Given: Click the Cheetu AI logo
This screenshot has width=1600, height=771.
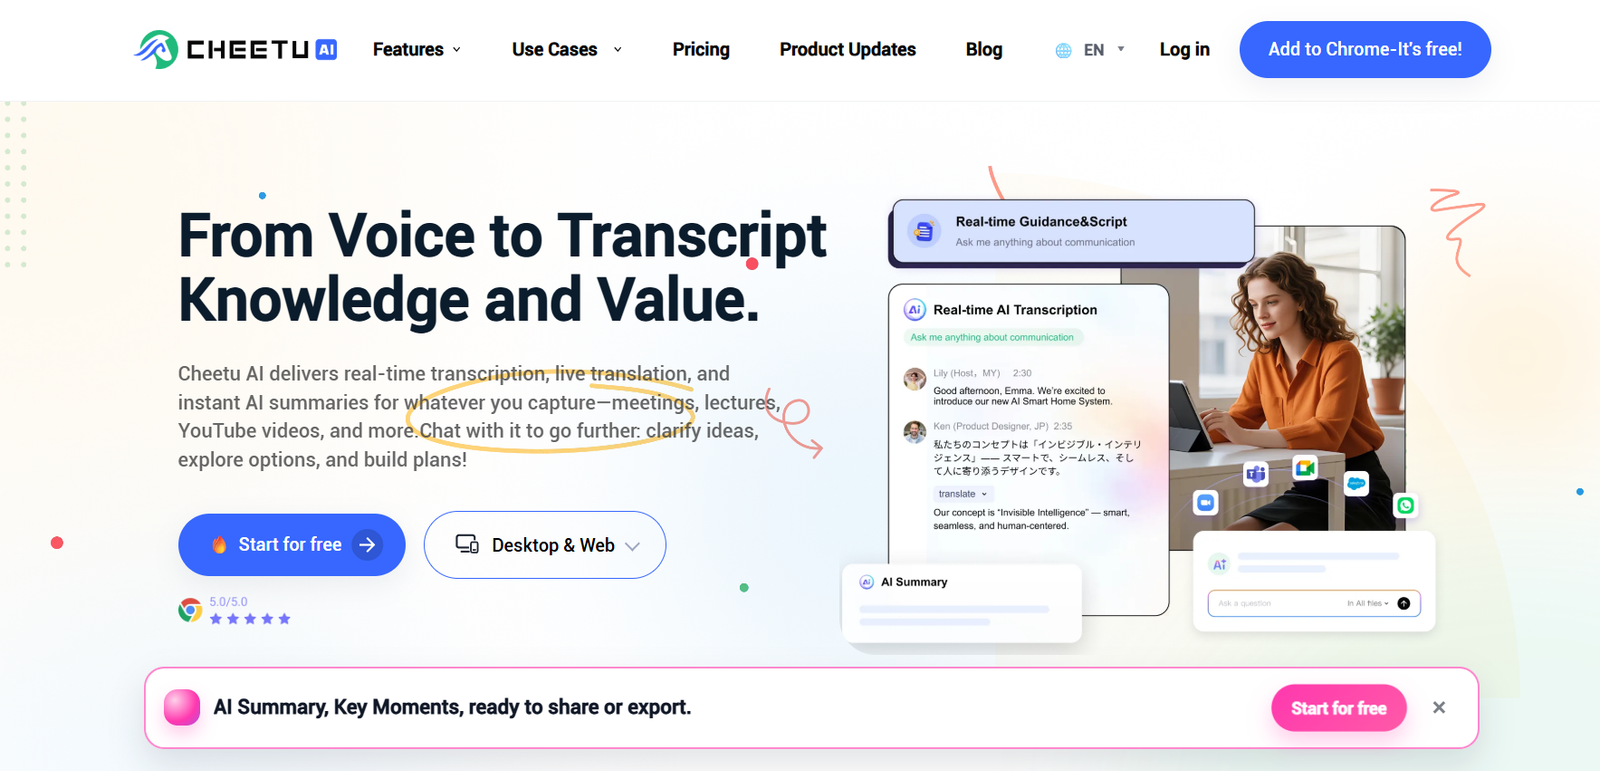Looking at the screenshot, I should [x=236, y=49].
